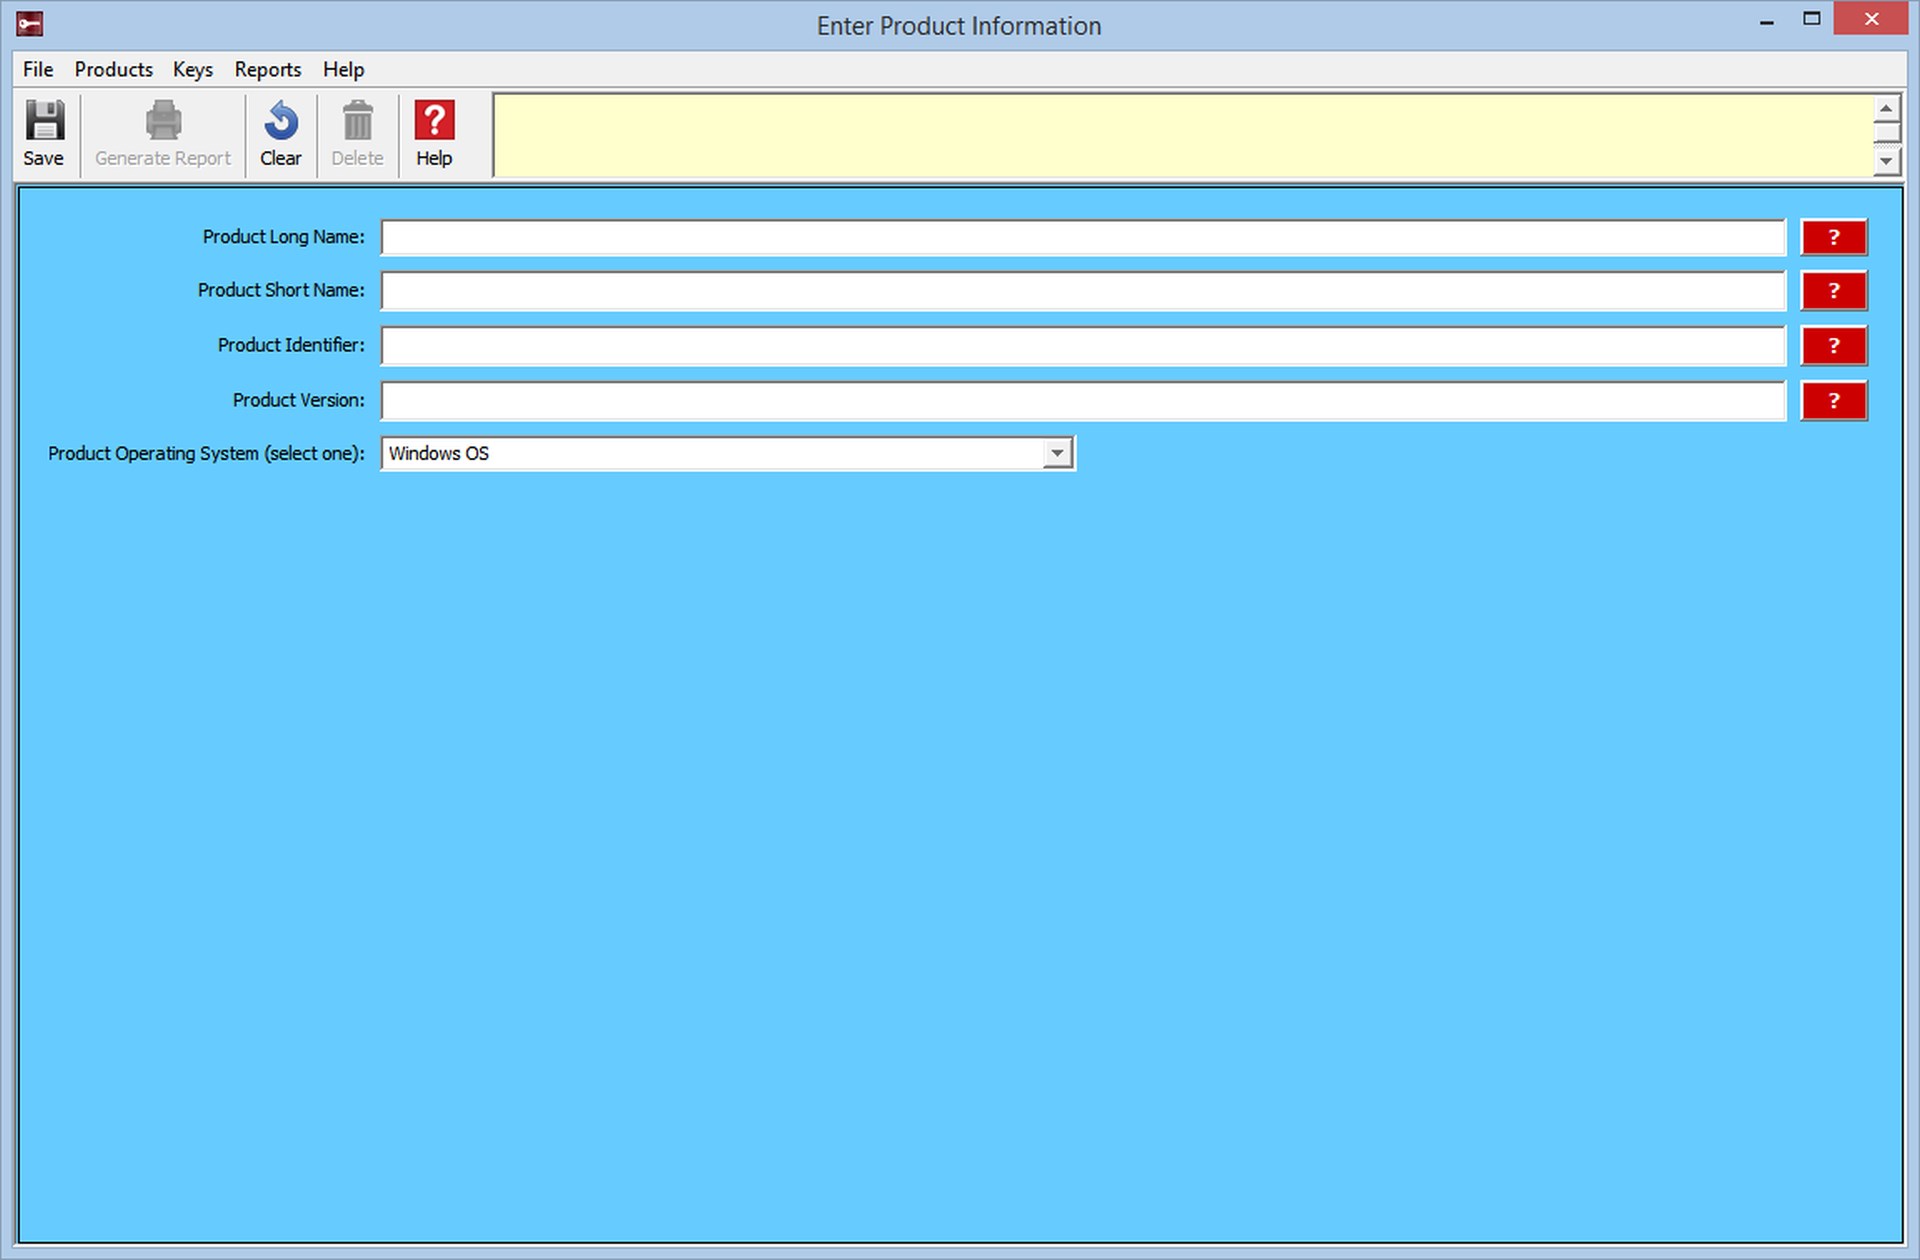This screenshot has width=1920, height=1260.
Task: Click help button beside Product Version
Action: 1833,401
